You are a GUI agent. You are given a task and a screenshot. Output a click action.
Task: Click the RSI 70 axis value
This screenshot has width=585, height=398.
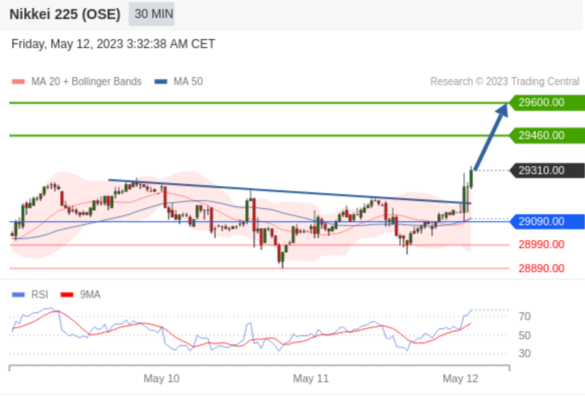click(525, 317)
